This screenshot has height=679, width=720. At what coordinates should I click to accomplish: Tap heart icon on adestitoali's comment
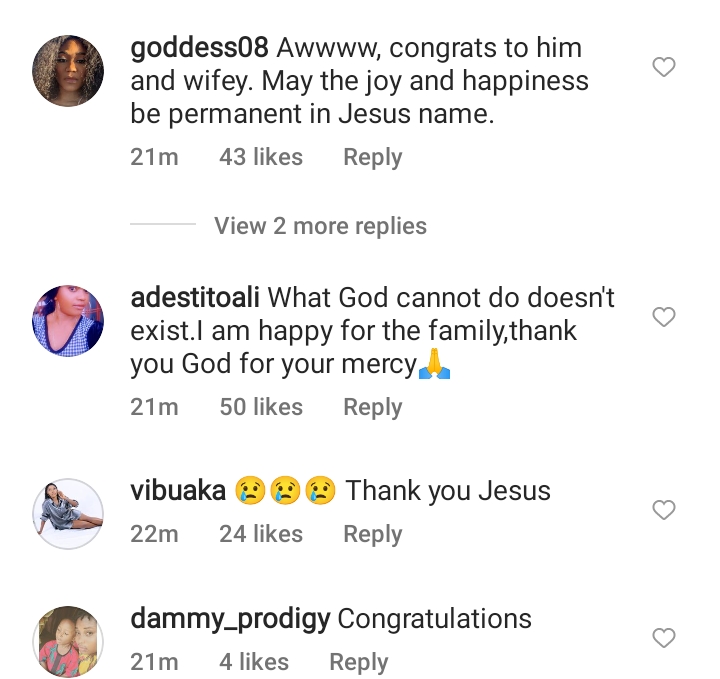[x=664, y=318]
